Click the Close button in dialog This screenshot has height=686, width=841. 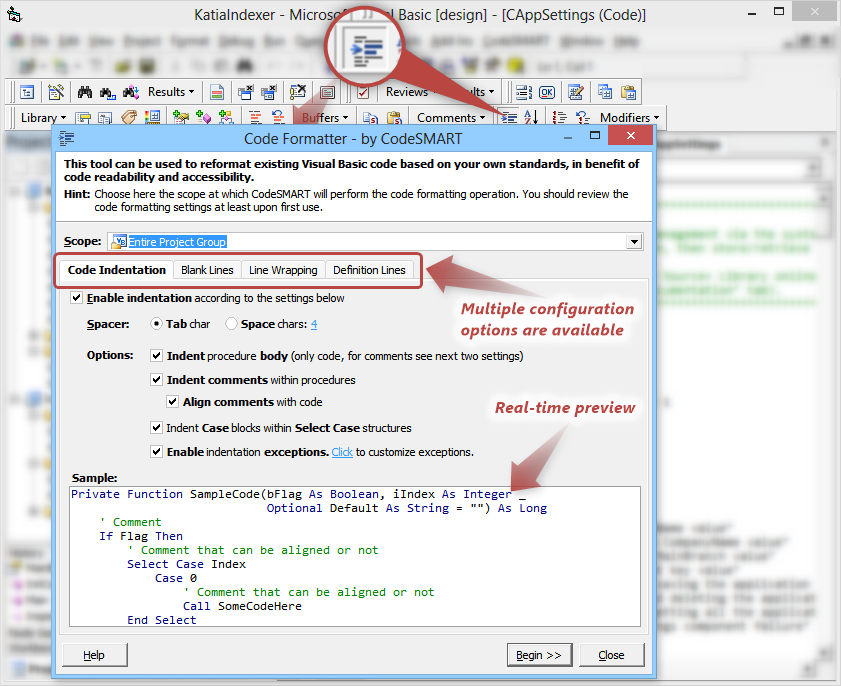click(611, 655)
